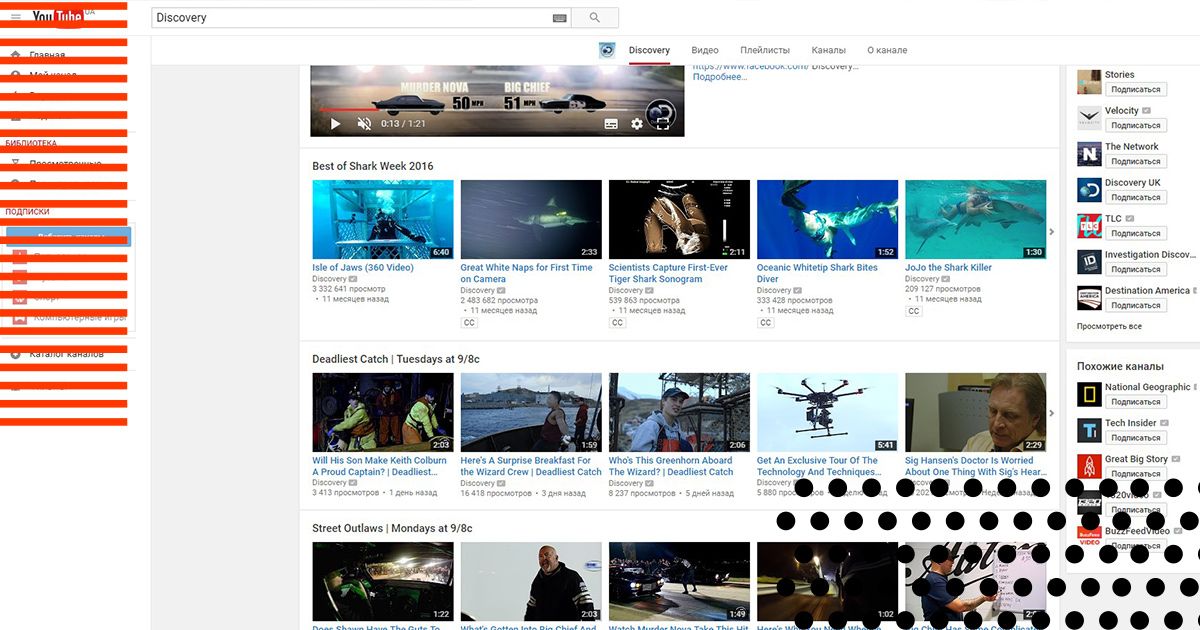Image resolution: width=1200 pixels, height=630 pixels.
Task: Open Isle of Jaws video thumbnail
Action: click(x=383, y=220)
